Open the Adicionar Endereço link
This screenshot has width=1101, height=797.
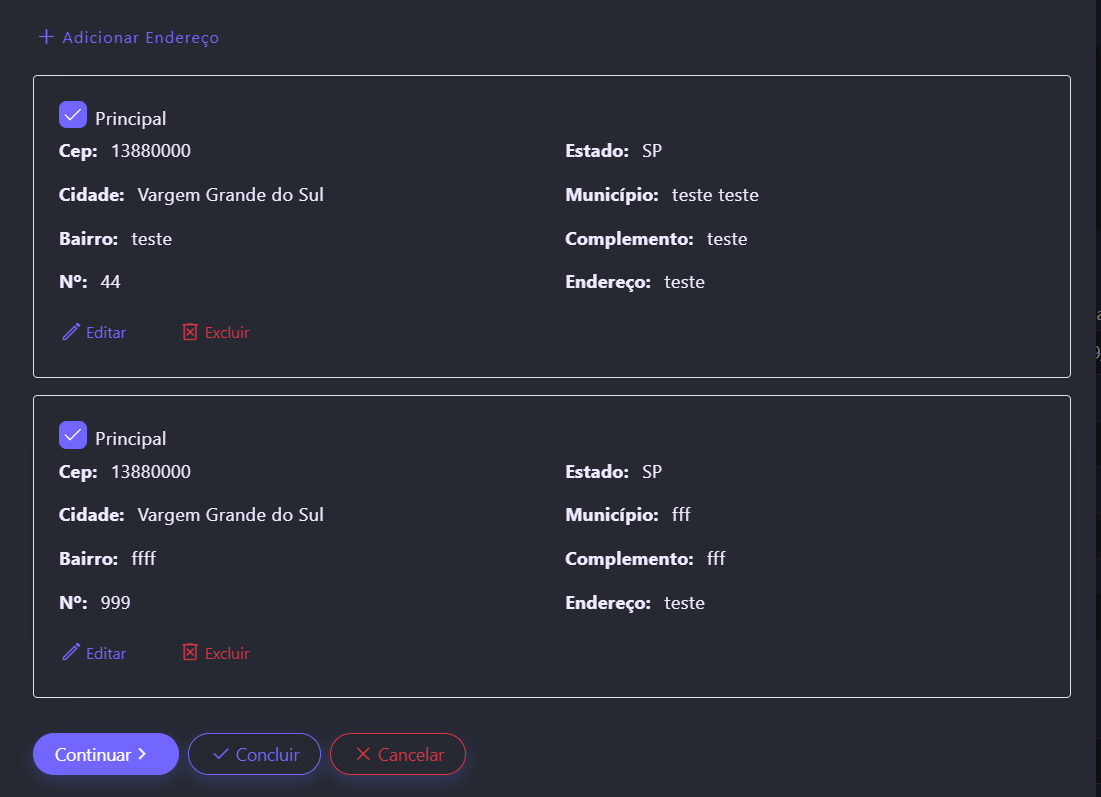140,38
